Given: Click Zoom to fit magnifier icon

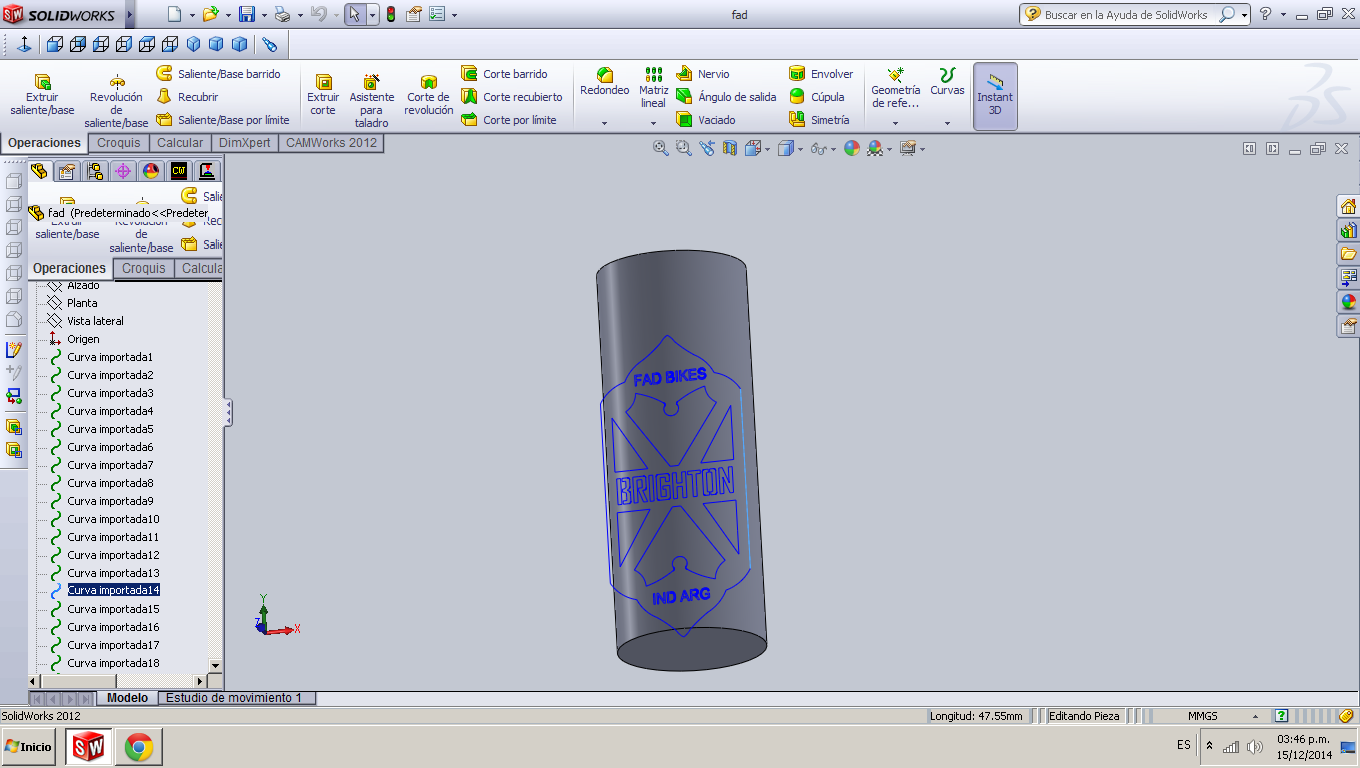Looking at the screenshot, I should tap(660, 148).
